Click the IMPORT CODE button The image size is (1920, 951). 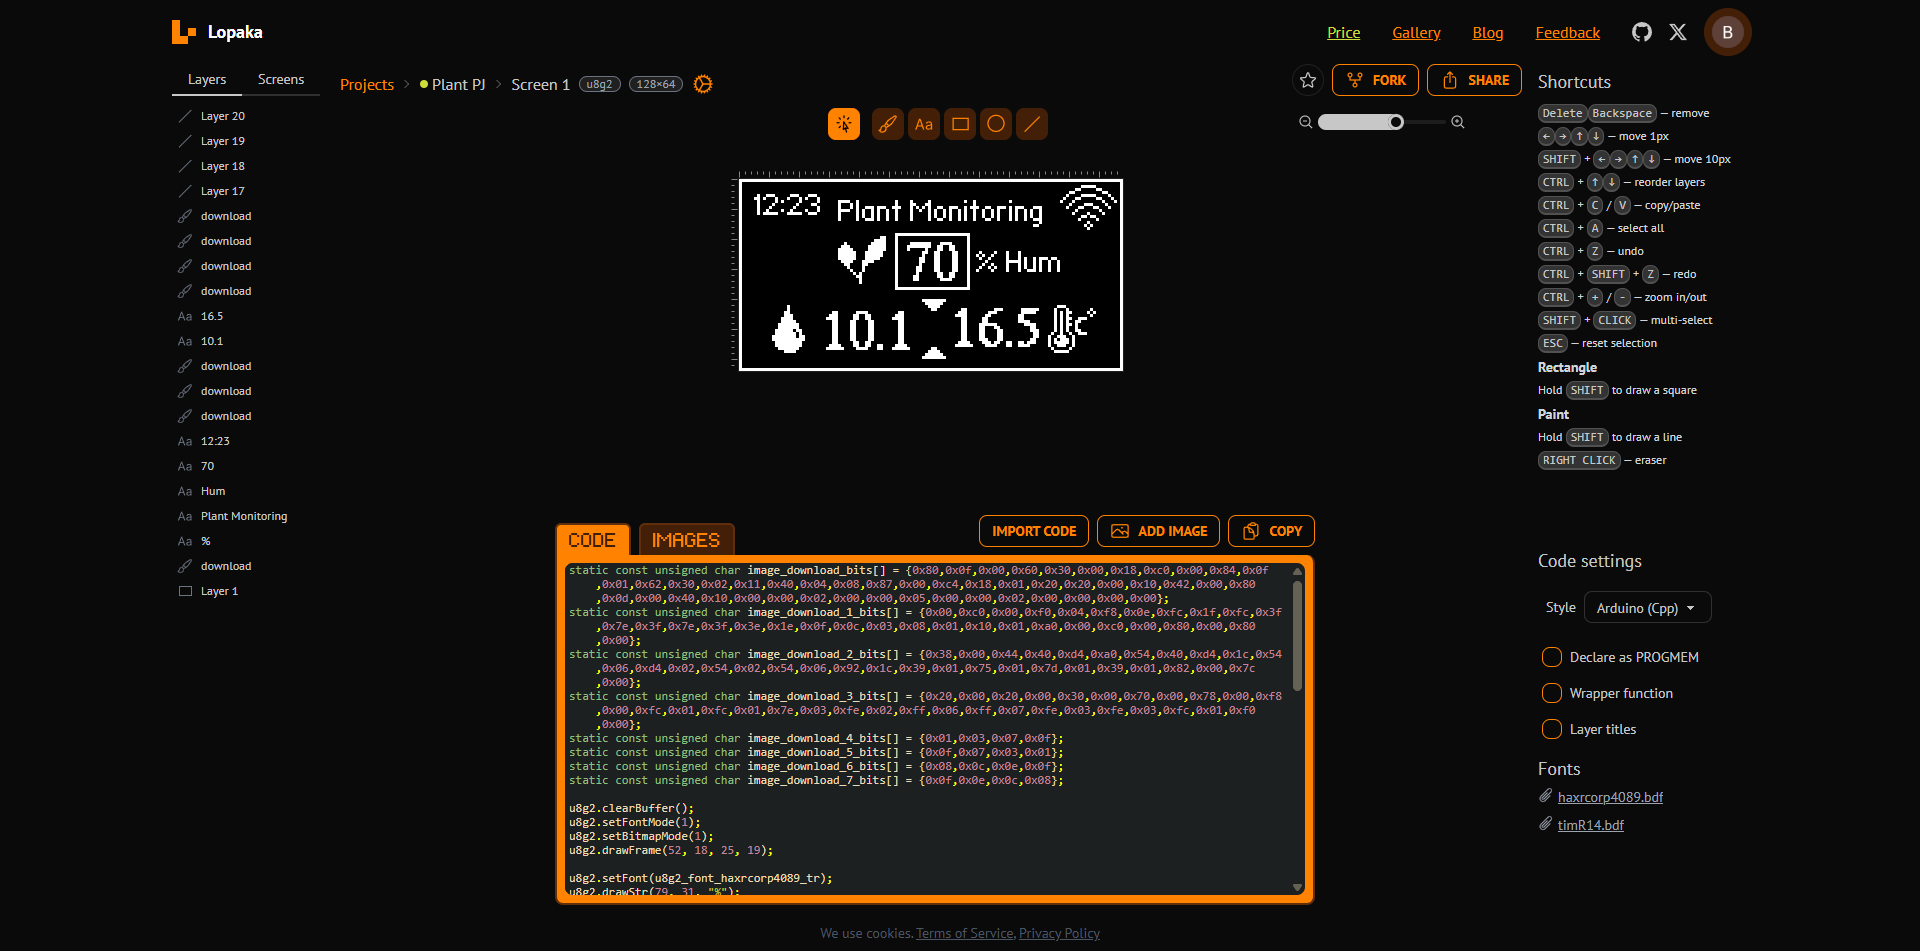[1034, 531]
